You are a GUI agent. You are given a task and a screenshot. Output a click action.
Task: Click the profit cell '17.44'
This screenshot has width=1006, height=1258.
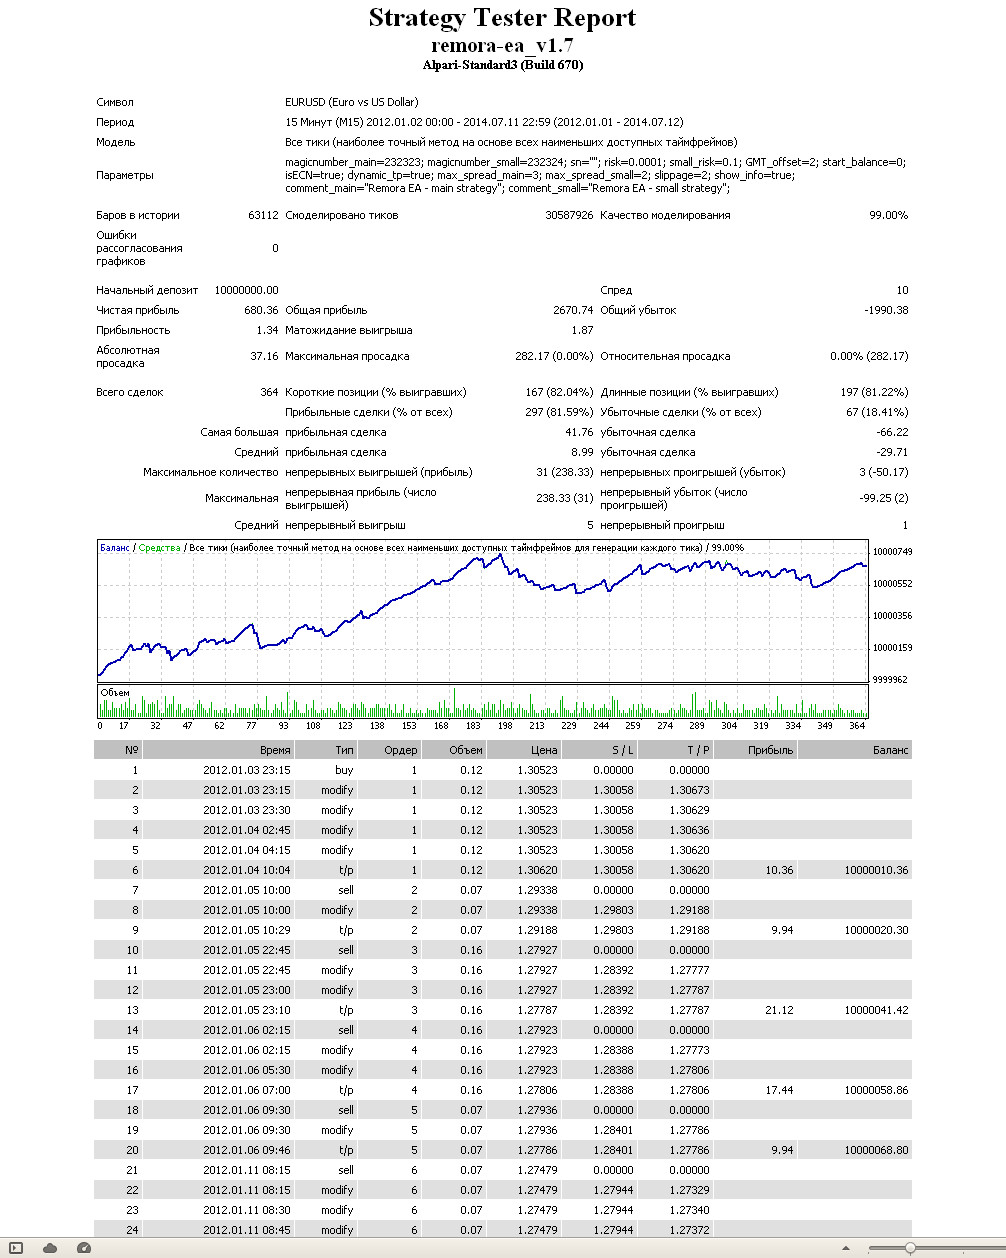pos(780,1090)
